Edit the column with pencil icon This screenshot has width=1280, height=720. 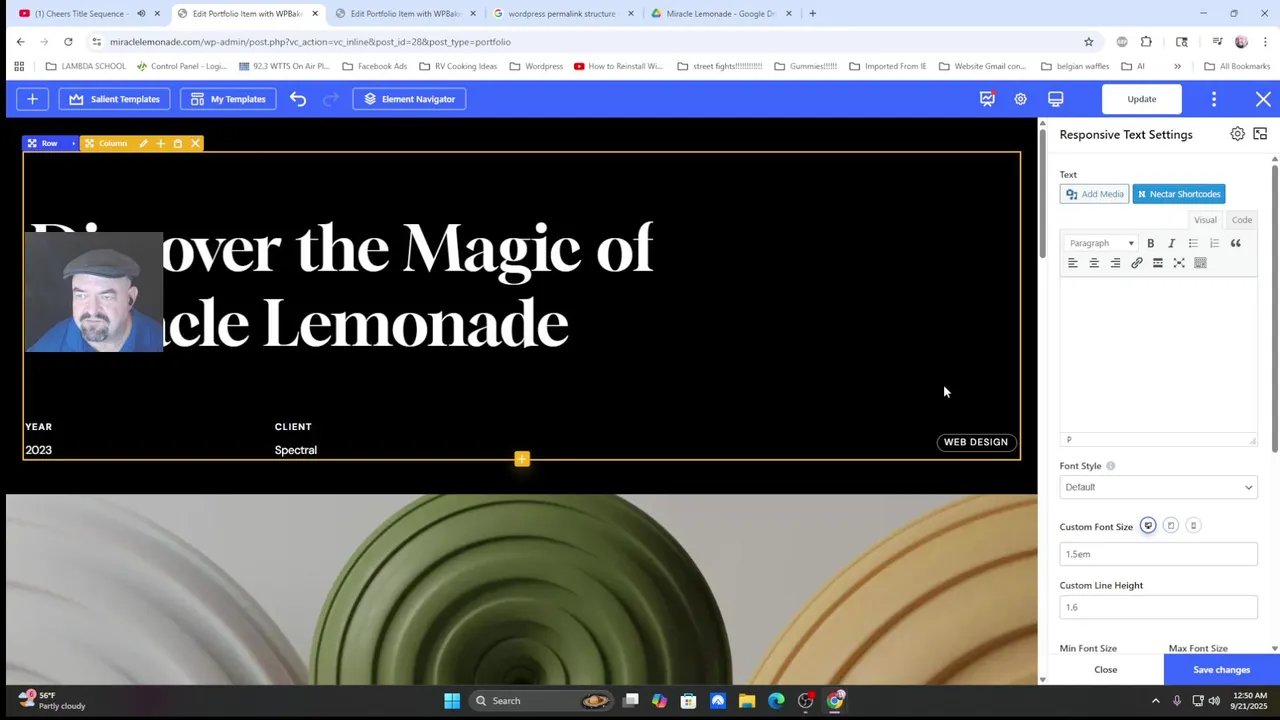[x=143, y=143]
